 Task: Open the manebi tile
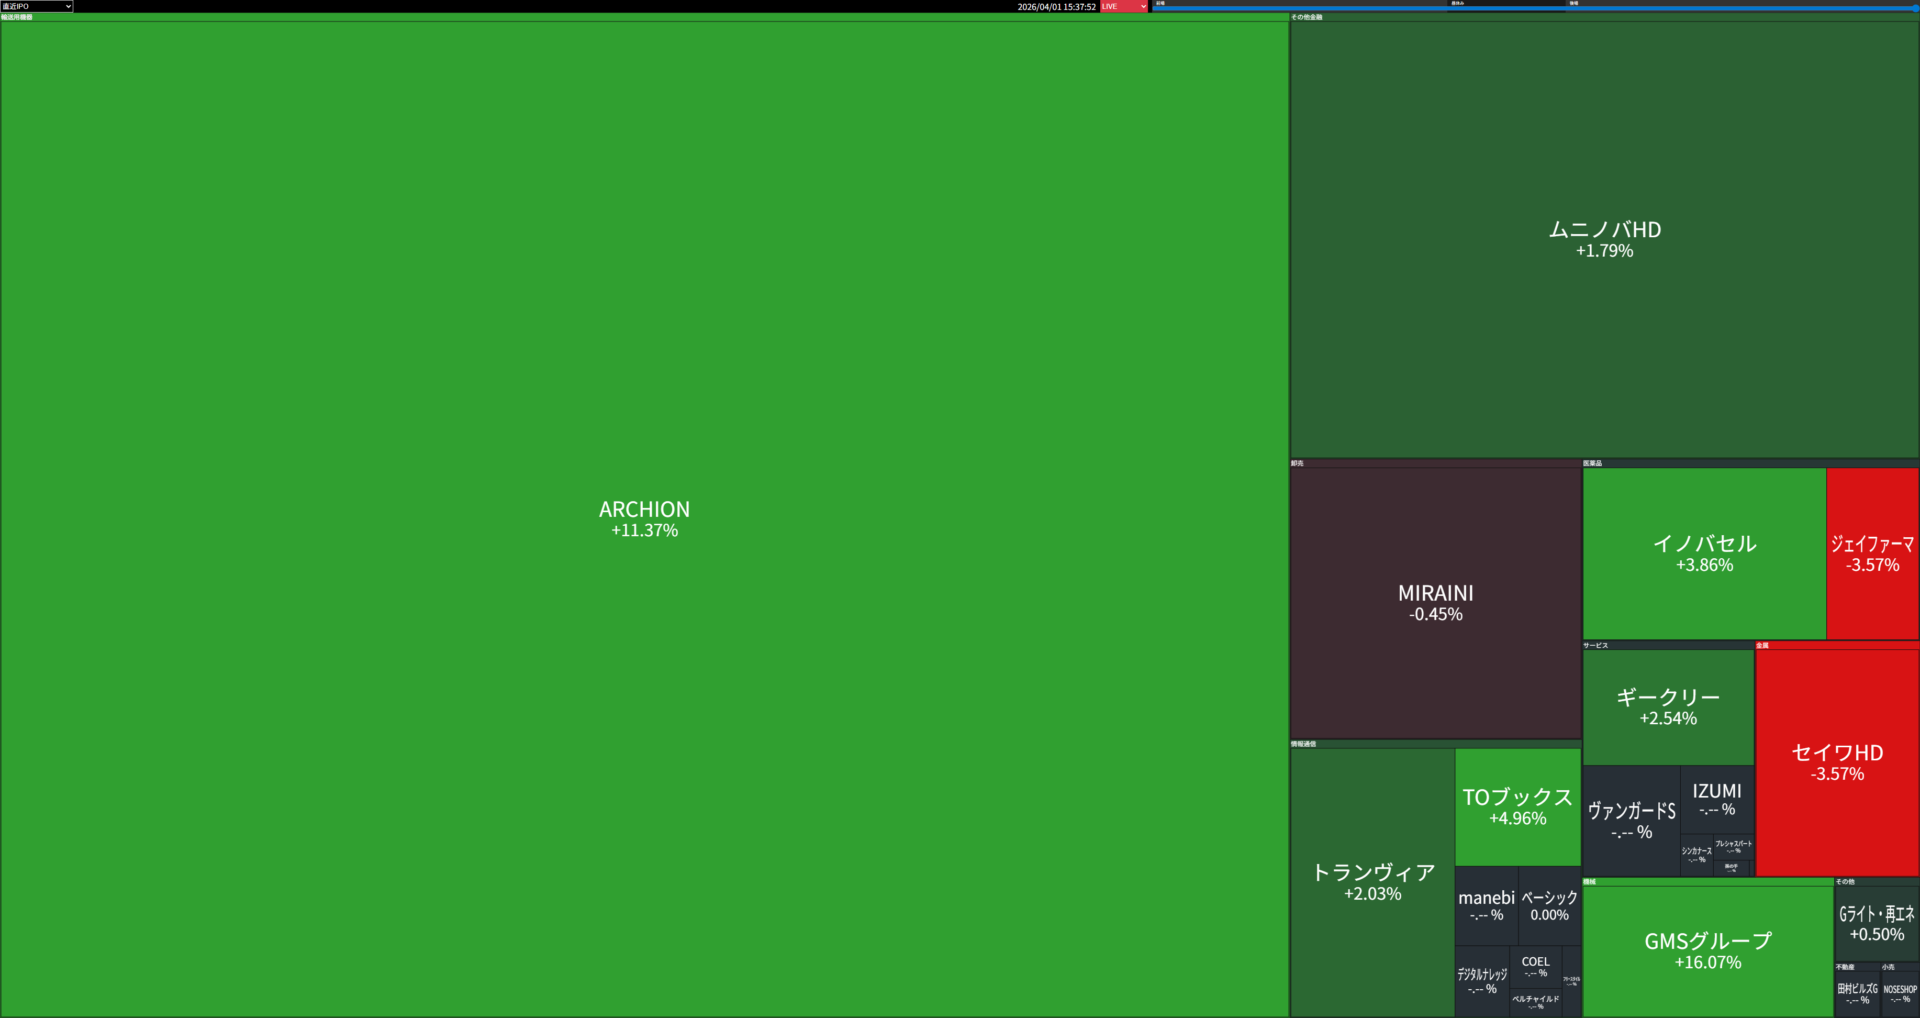tap(1486, 905)
